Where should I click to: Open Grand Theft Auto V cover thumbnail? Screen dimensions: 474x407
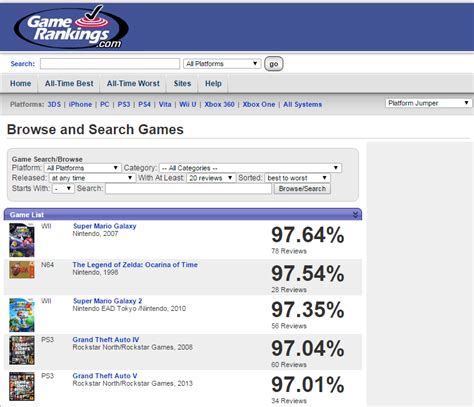pos(22,387)
